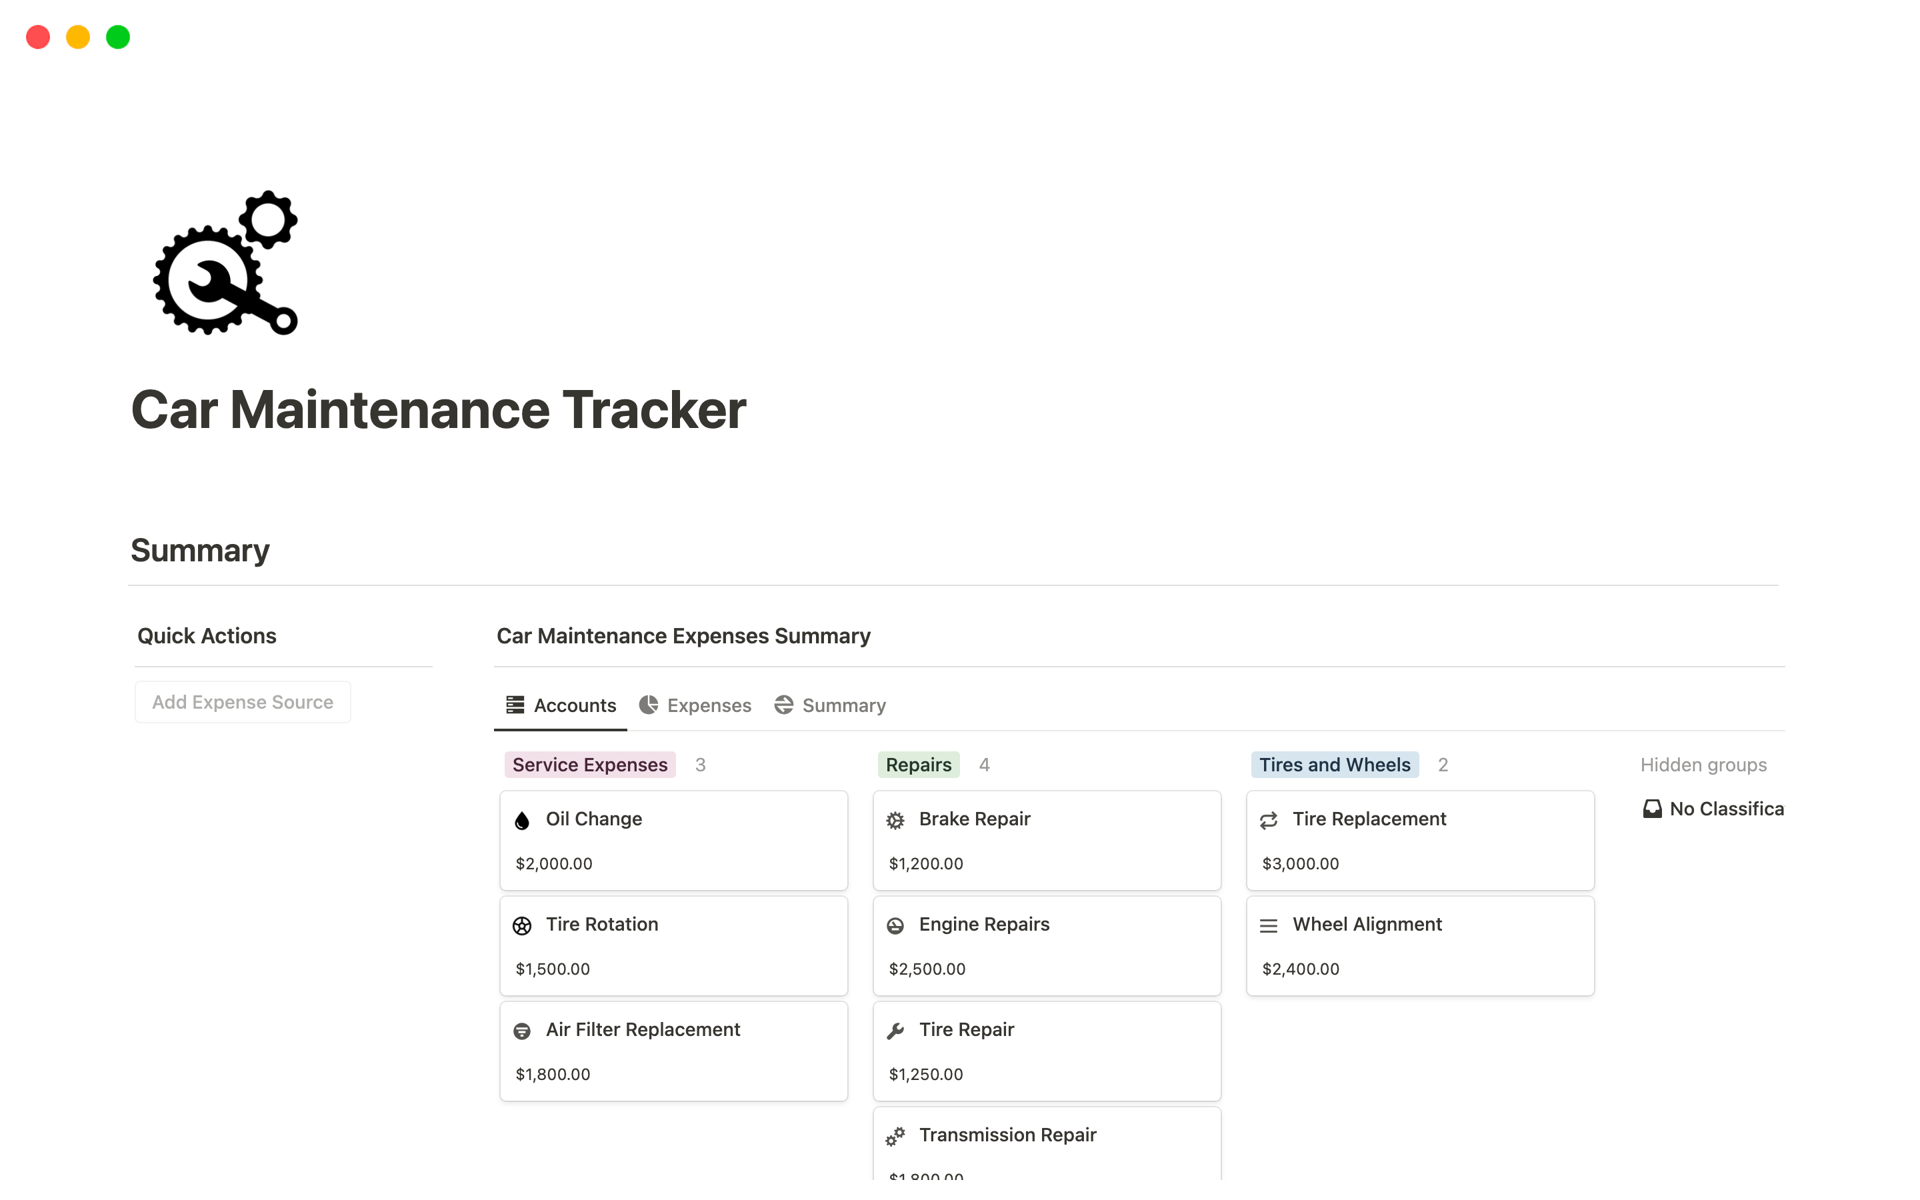Click the alignment lines icon on Wheel Alignment card
Viewport: 1920px width, 1200px height.
[1268, 925]
